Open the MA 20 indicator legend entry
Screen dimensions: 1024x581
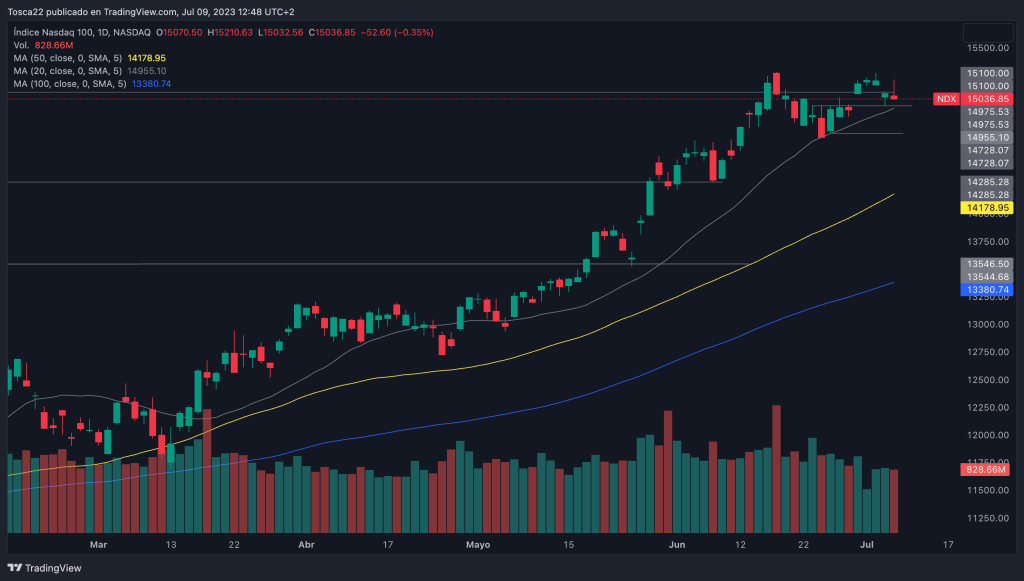point(67,71)
